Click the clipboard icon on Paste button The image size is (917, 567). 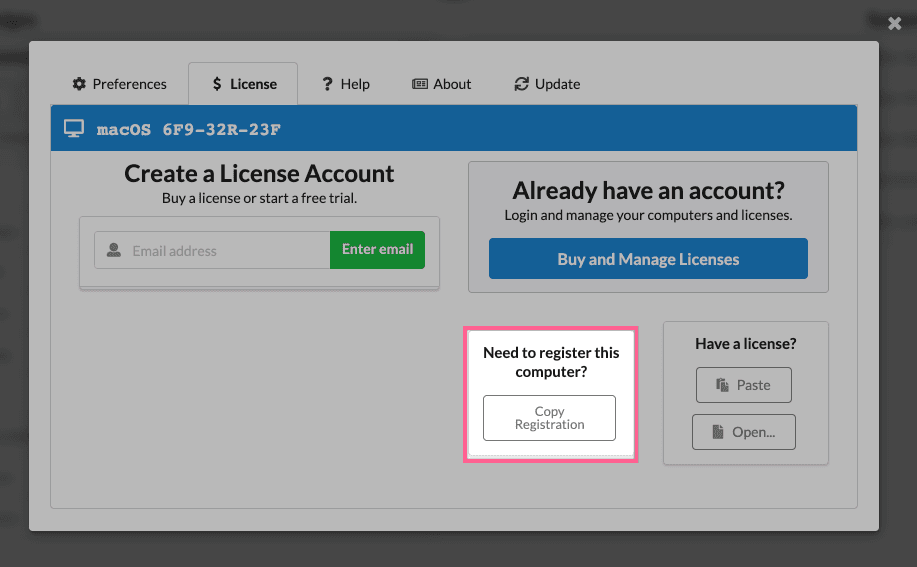(x=723, y=385)
